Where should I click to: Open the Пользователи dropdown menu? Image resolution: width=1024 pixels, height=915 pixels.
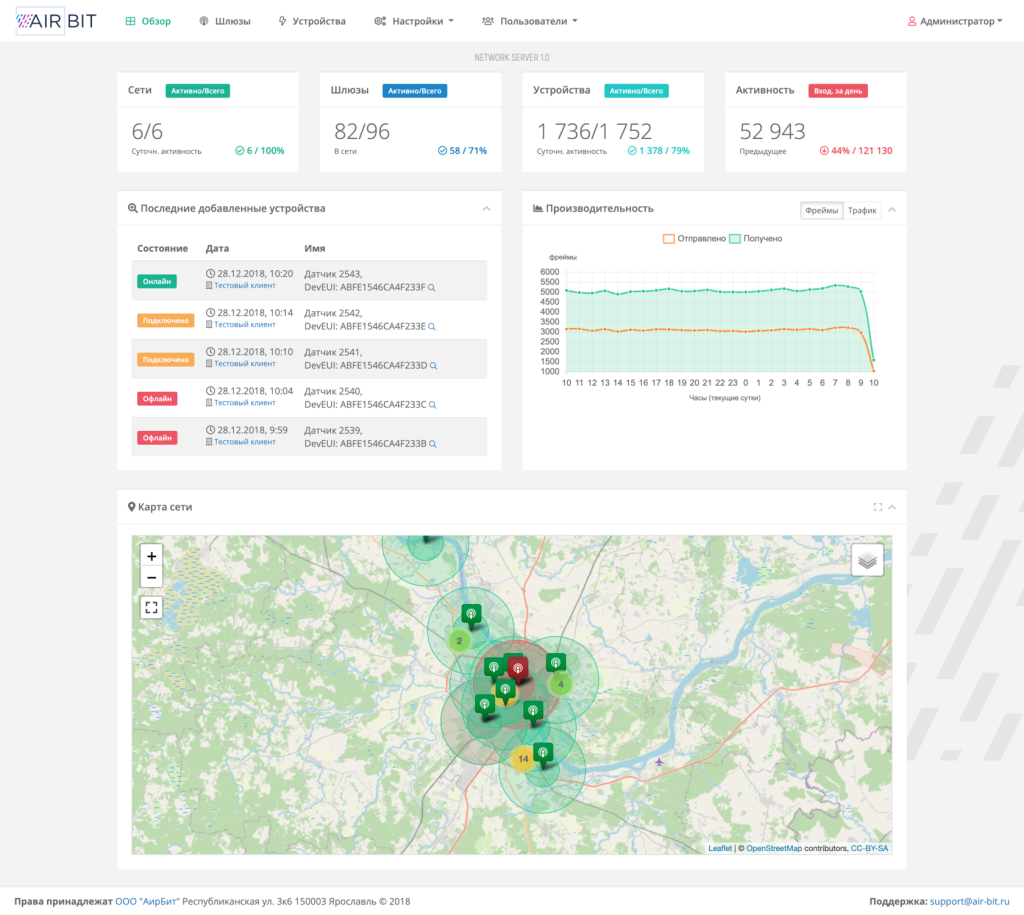pos(529,21)
